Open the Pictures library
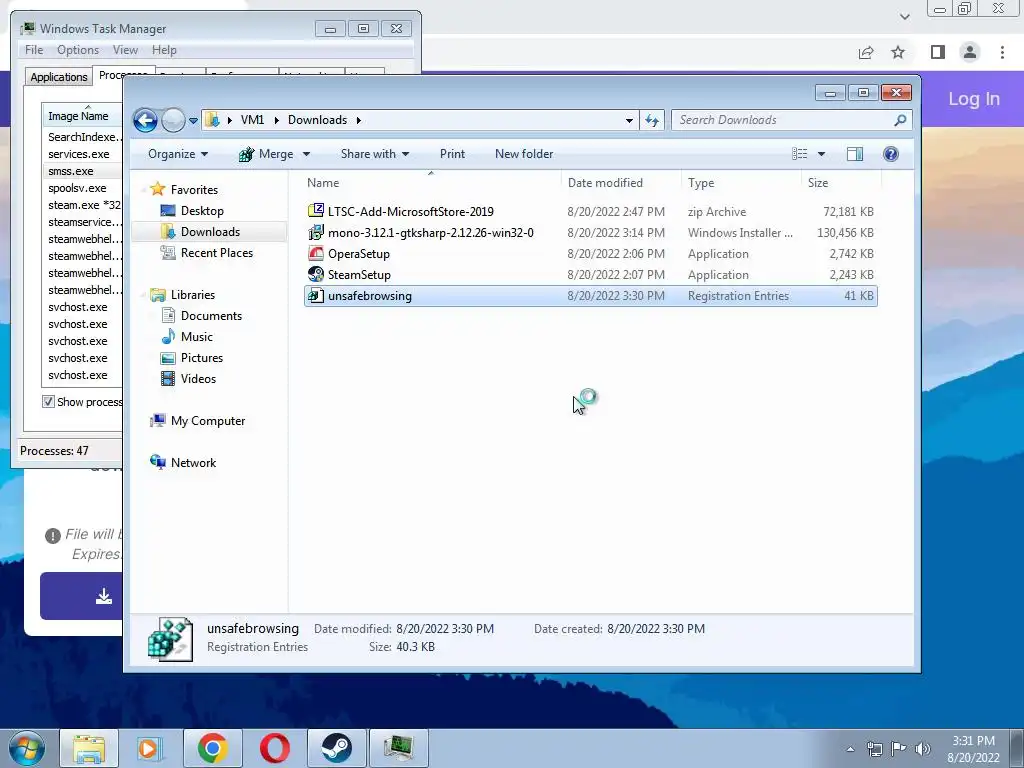Viewport: 1024px width, 768px height. (202, 358)
